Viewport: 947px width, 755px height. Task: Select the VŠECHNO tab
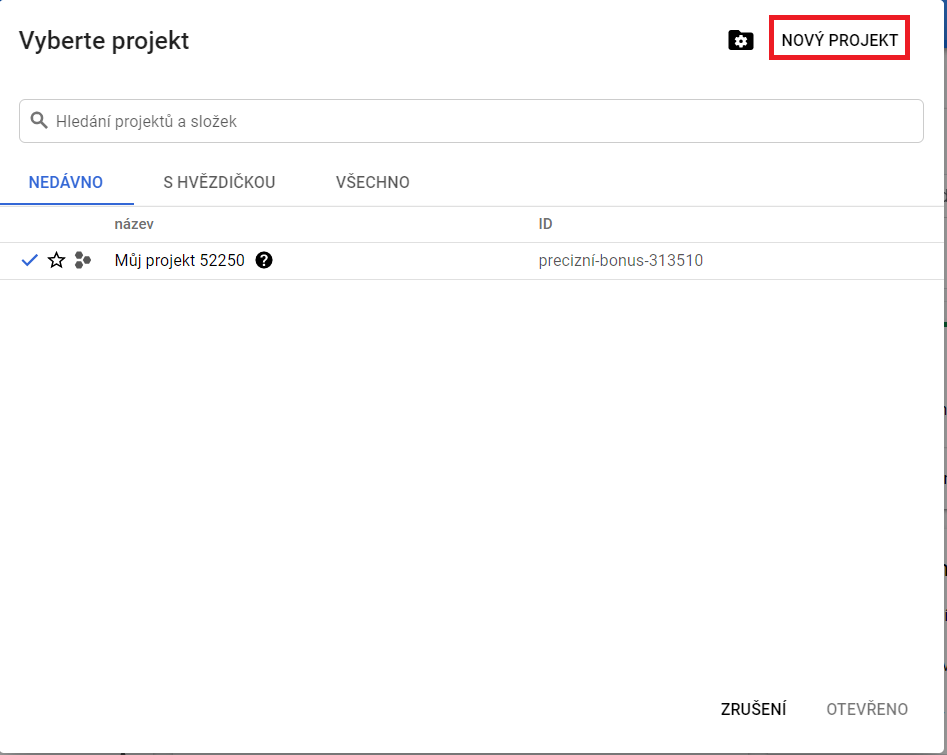pyautogui.click(x=372, y=182)
